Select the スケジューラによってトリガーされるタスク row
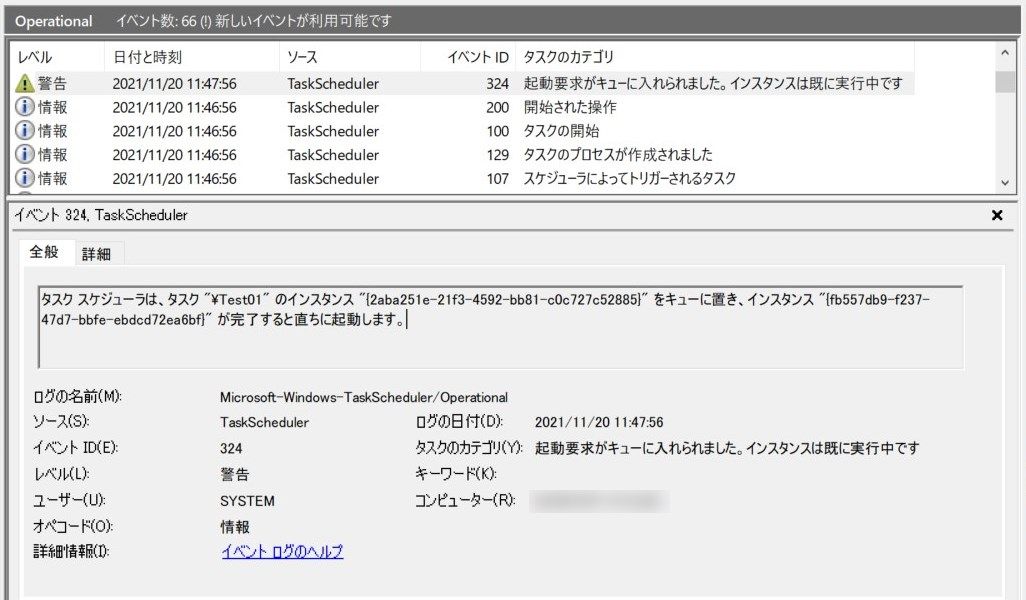The image size is (1026, 600). [630, 179]
